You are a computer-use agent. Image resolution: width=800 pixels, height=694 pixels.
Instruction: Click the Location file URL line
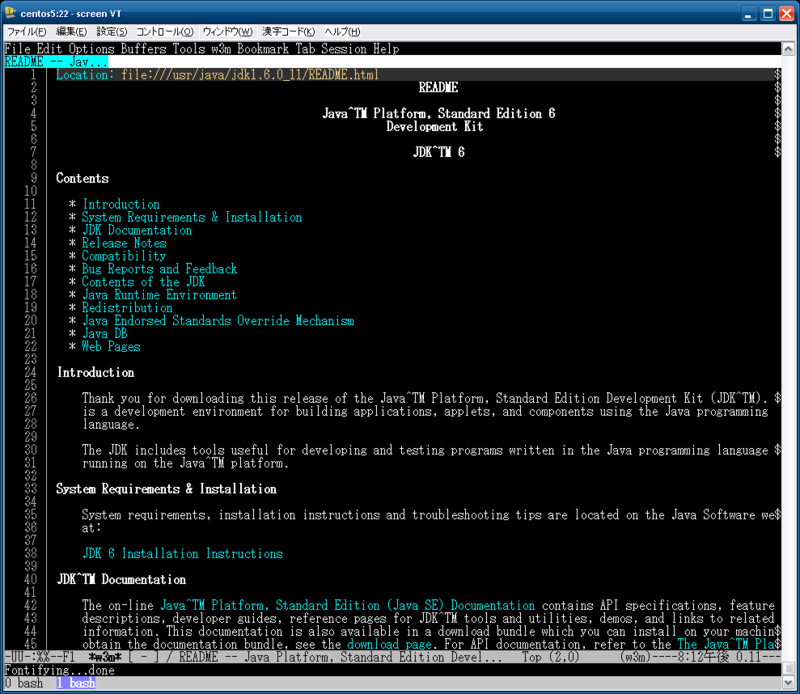(x=217, y=75)
